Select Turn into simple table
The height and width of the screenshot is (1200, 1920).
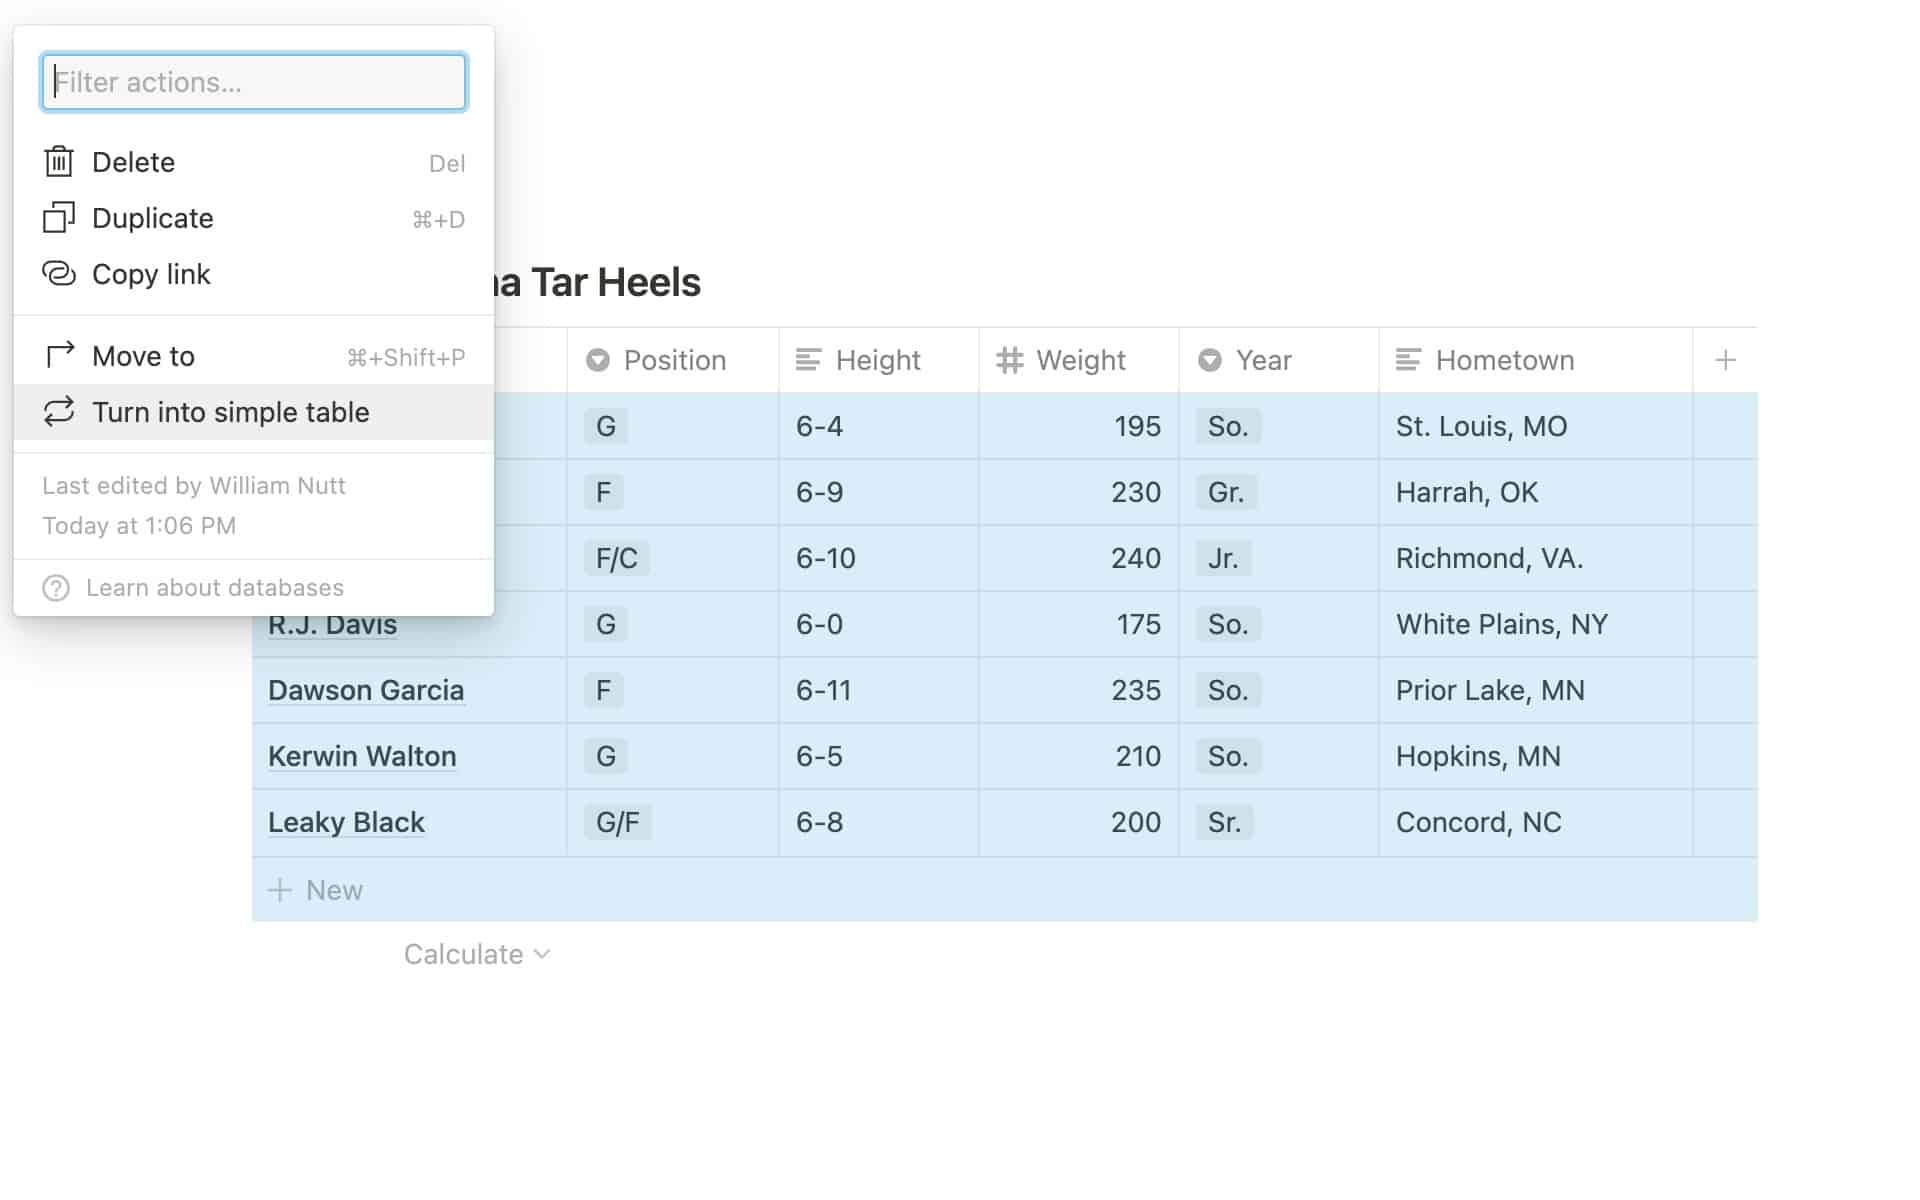pos(230,412)
